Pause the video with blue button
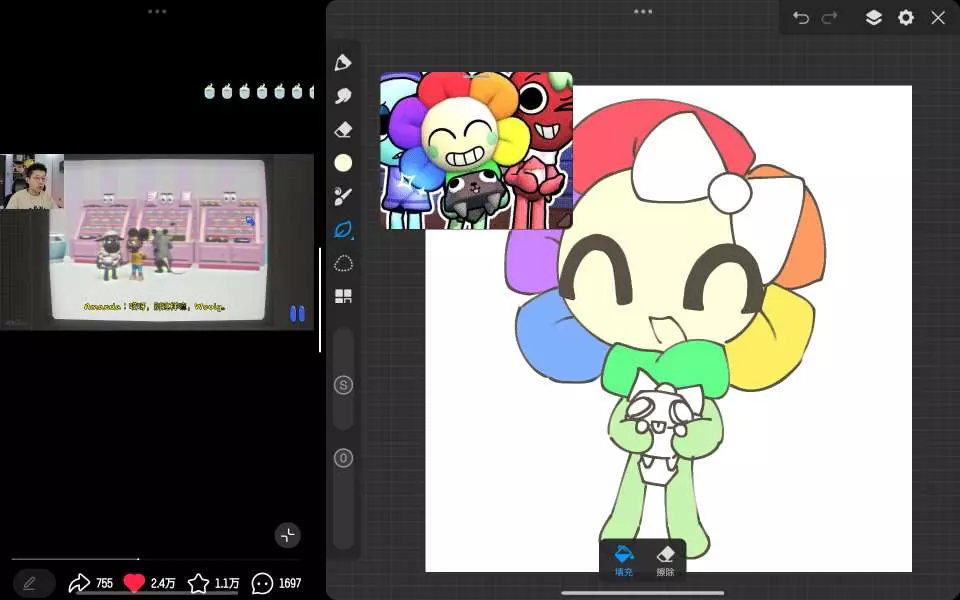 (x=297, y=313)
